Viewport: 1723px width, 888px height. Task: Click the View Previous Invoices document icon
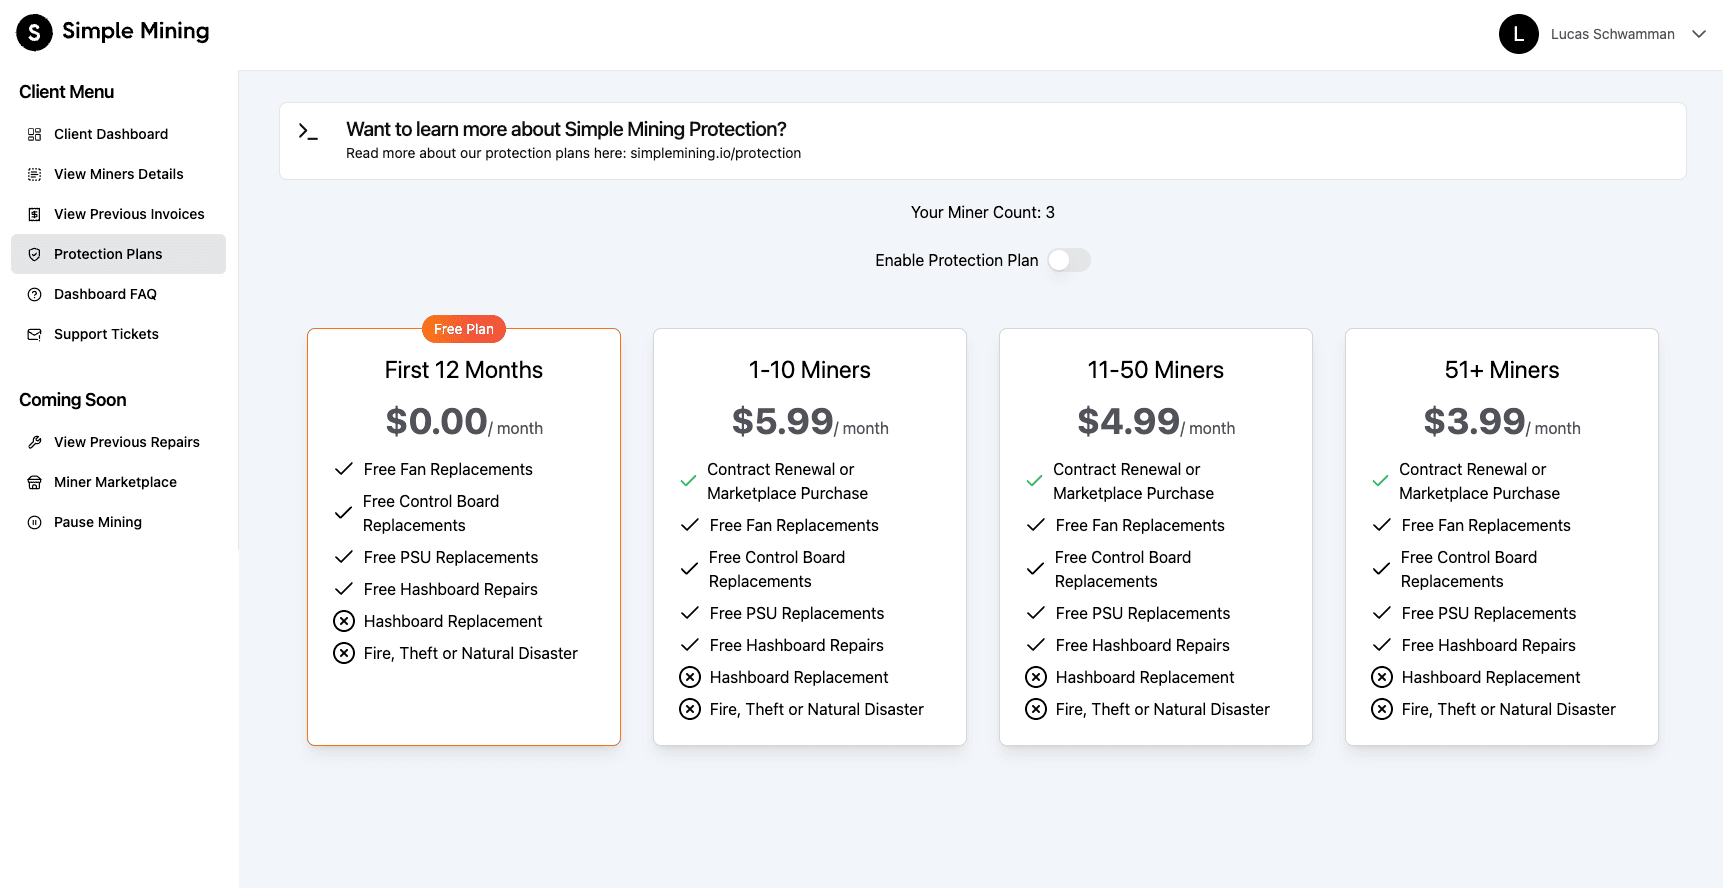tap(34, 214)
